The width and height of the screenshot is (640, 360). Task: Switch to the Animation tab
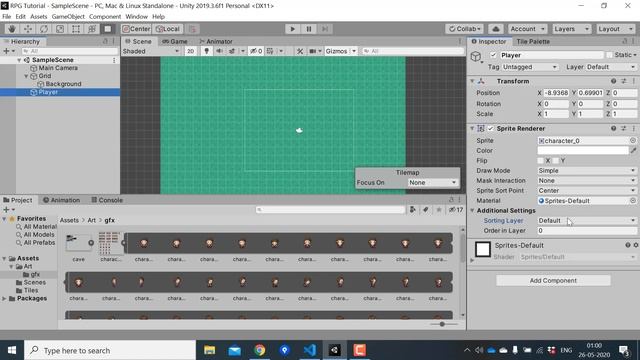pyautogui.click(x=62, y=200)
